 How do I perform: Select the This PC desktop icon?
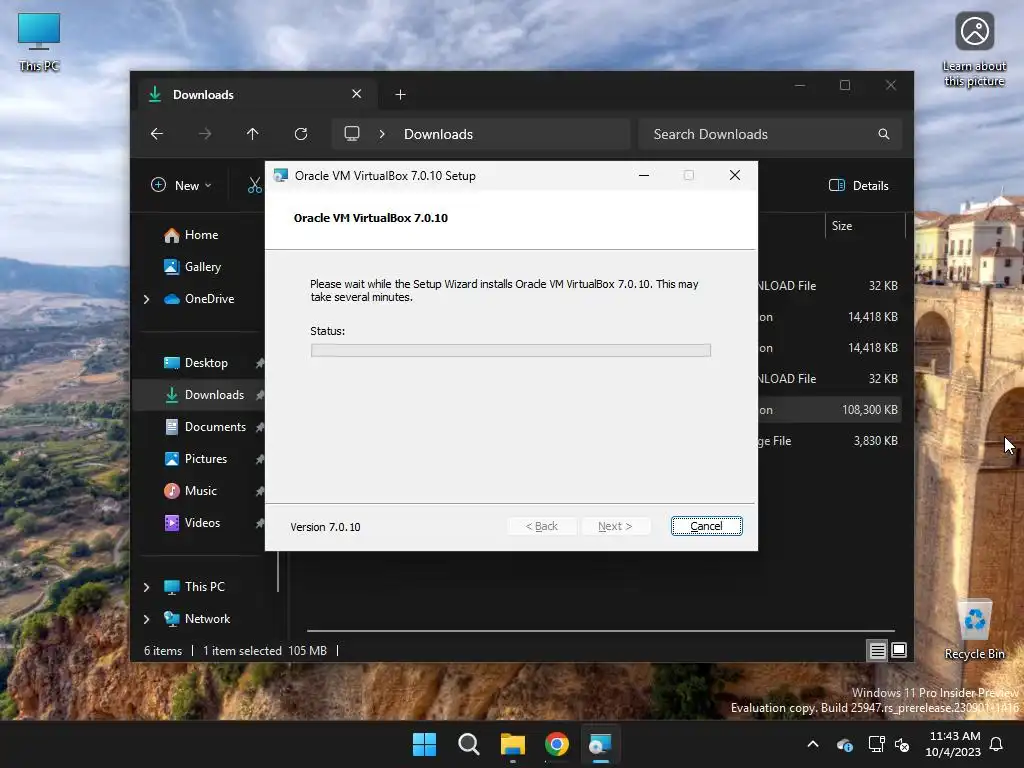(x=39, y=42)
